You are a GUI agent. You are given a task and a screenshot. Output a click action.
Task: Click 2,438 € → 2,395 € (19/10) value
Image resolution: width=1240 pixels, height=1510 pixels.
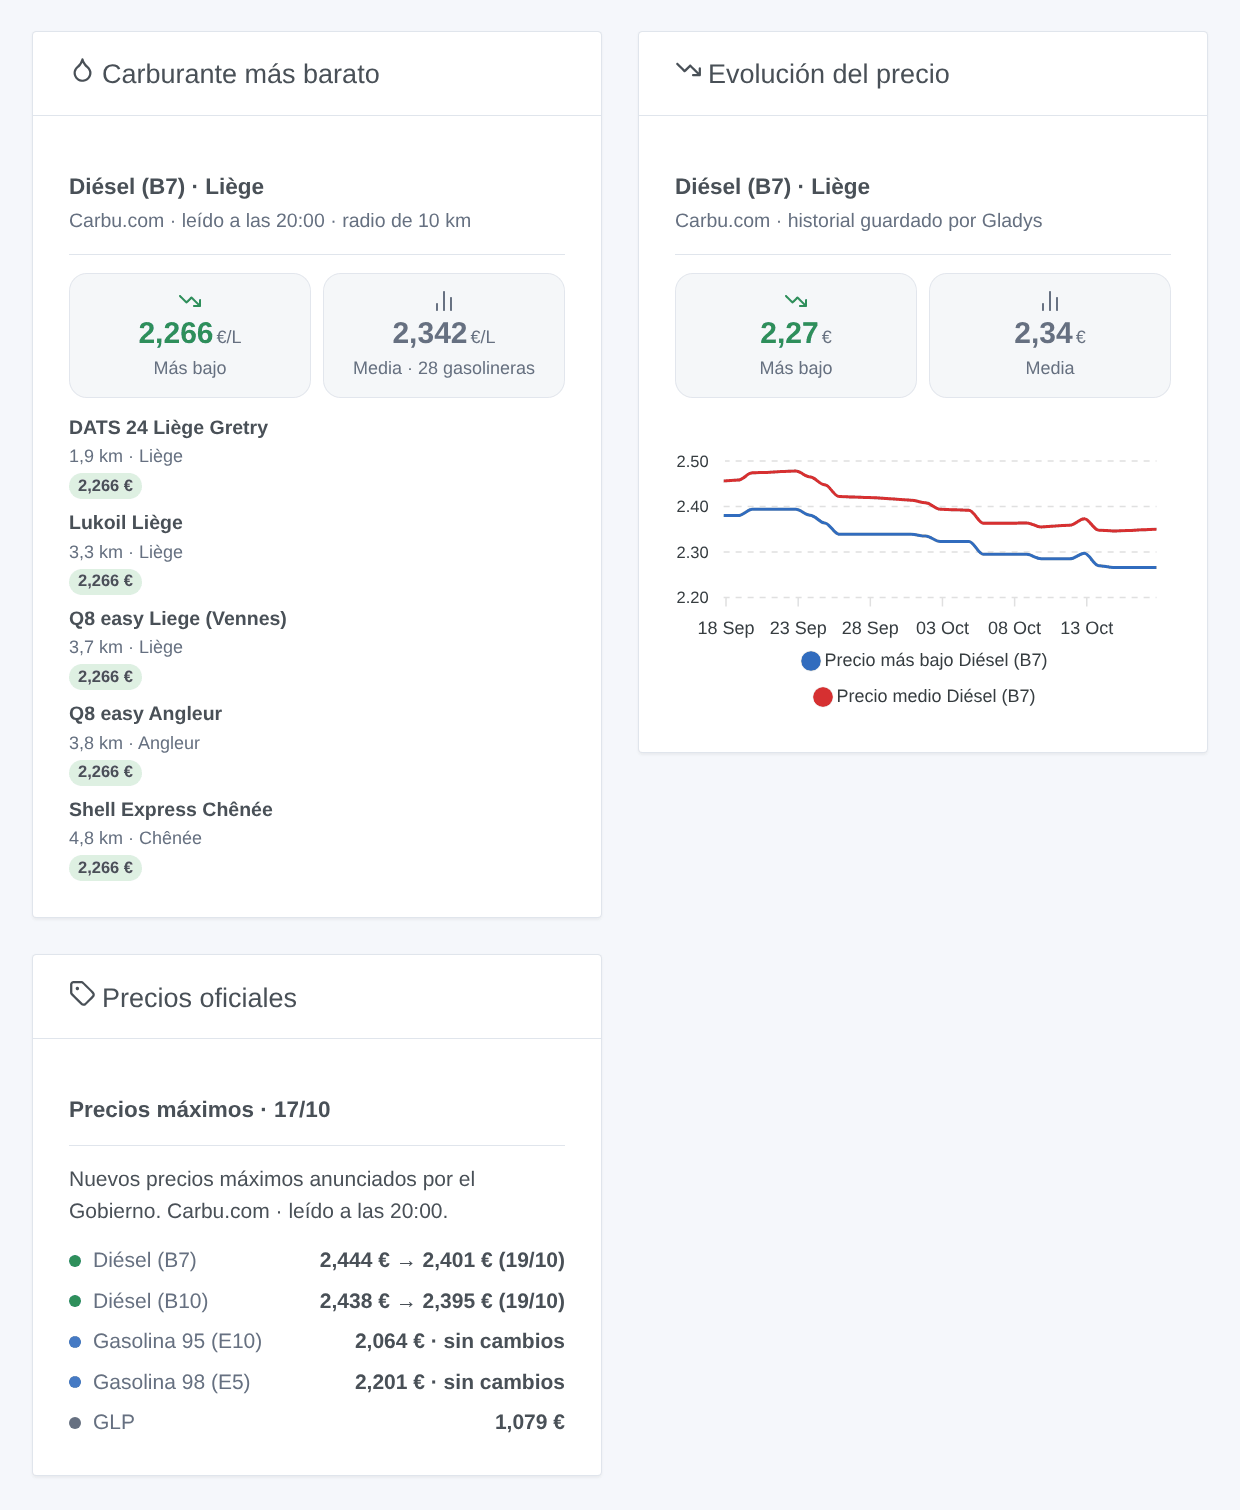(x=442, y=1301)
